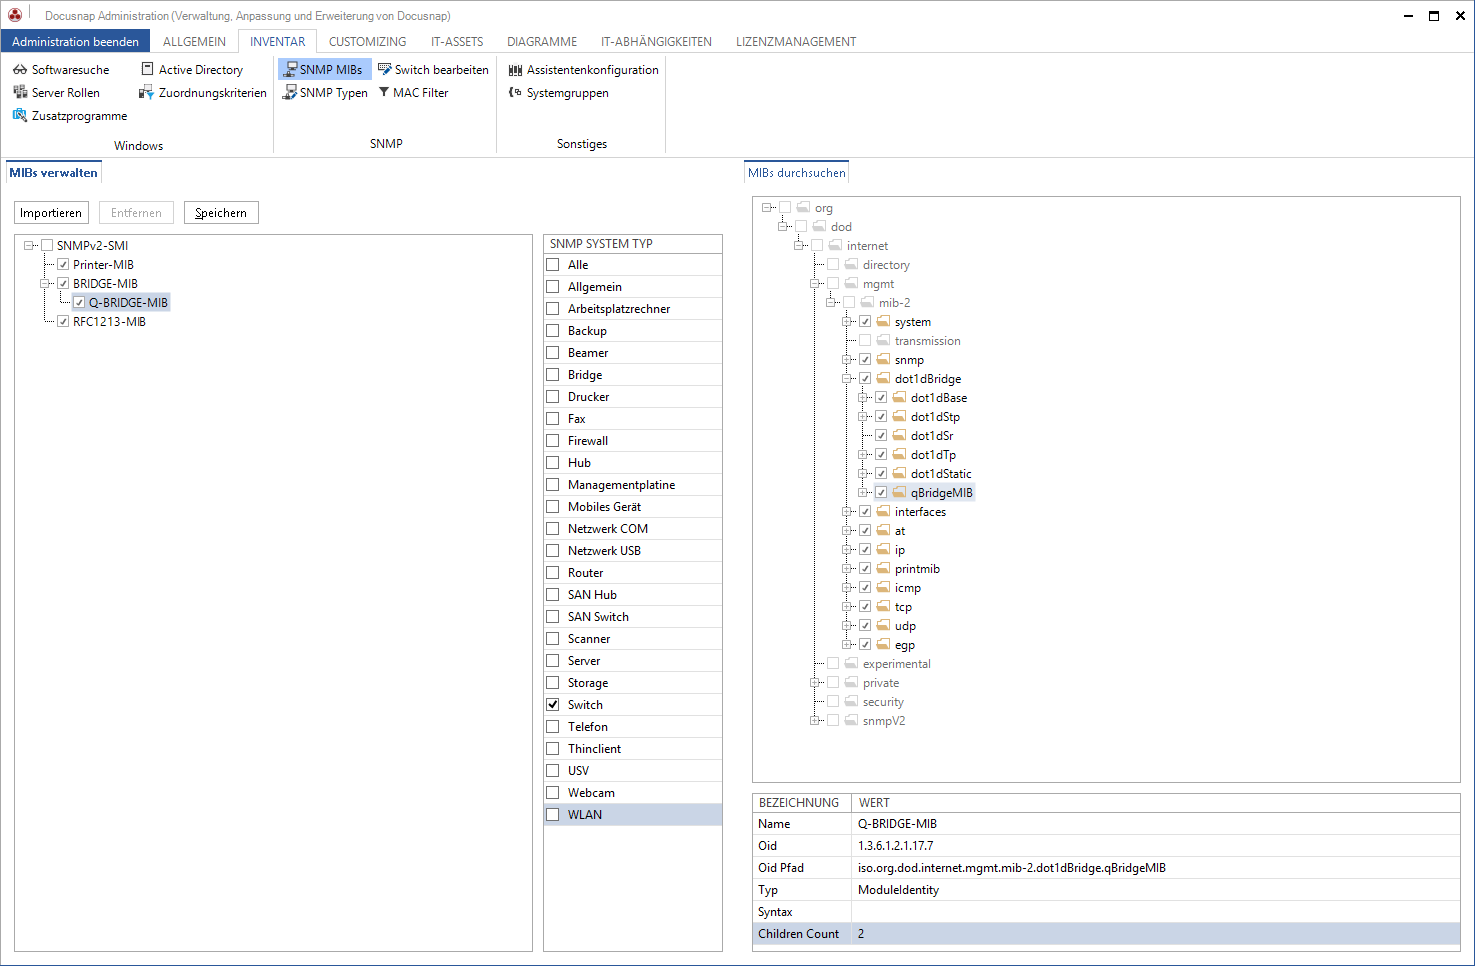This screenshot has height=966, width=1475.
Task: Click the dot1dStatic folder icon
Action: click(x=899, y=474)
